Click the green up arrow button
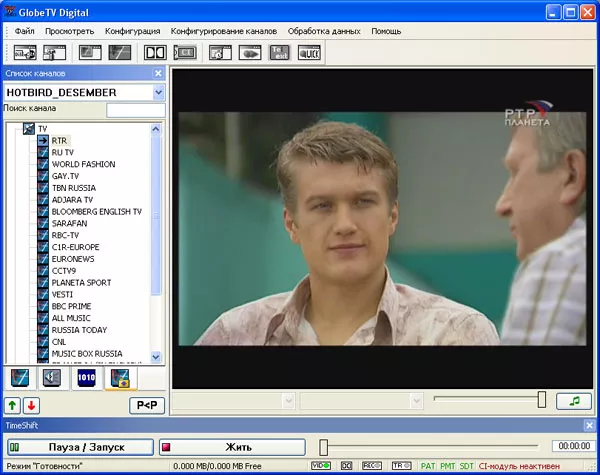600x475 pixels. pyautogui.click(x=12, y=405)
